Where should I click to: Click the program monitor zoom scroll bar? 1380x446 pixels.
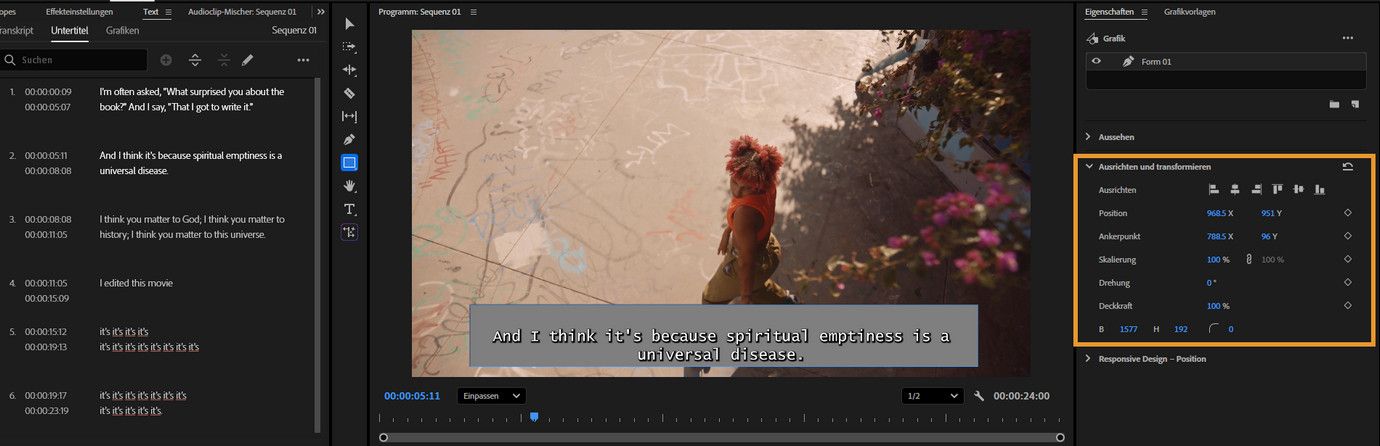pyautogui.click(x=721, y=437)
